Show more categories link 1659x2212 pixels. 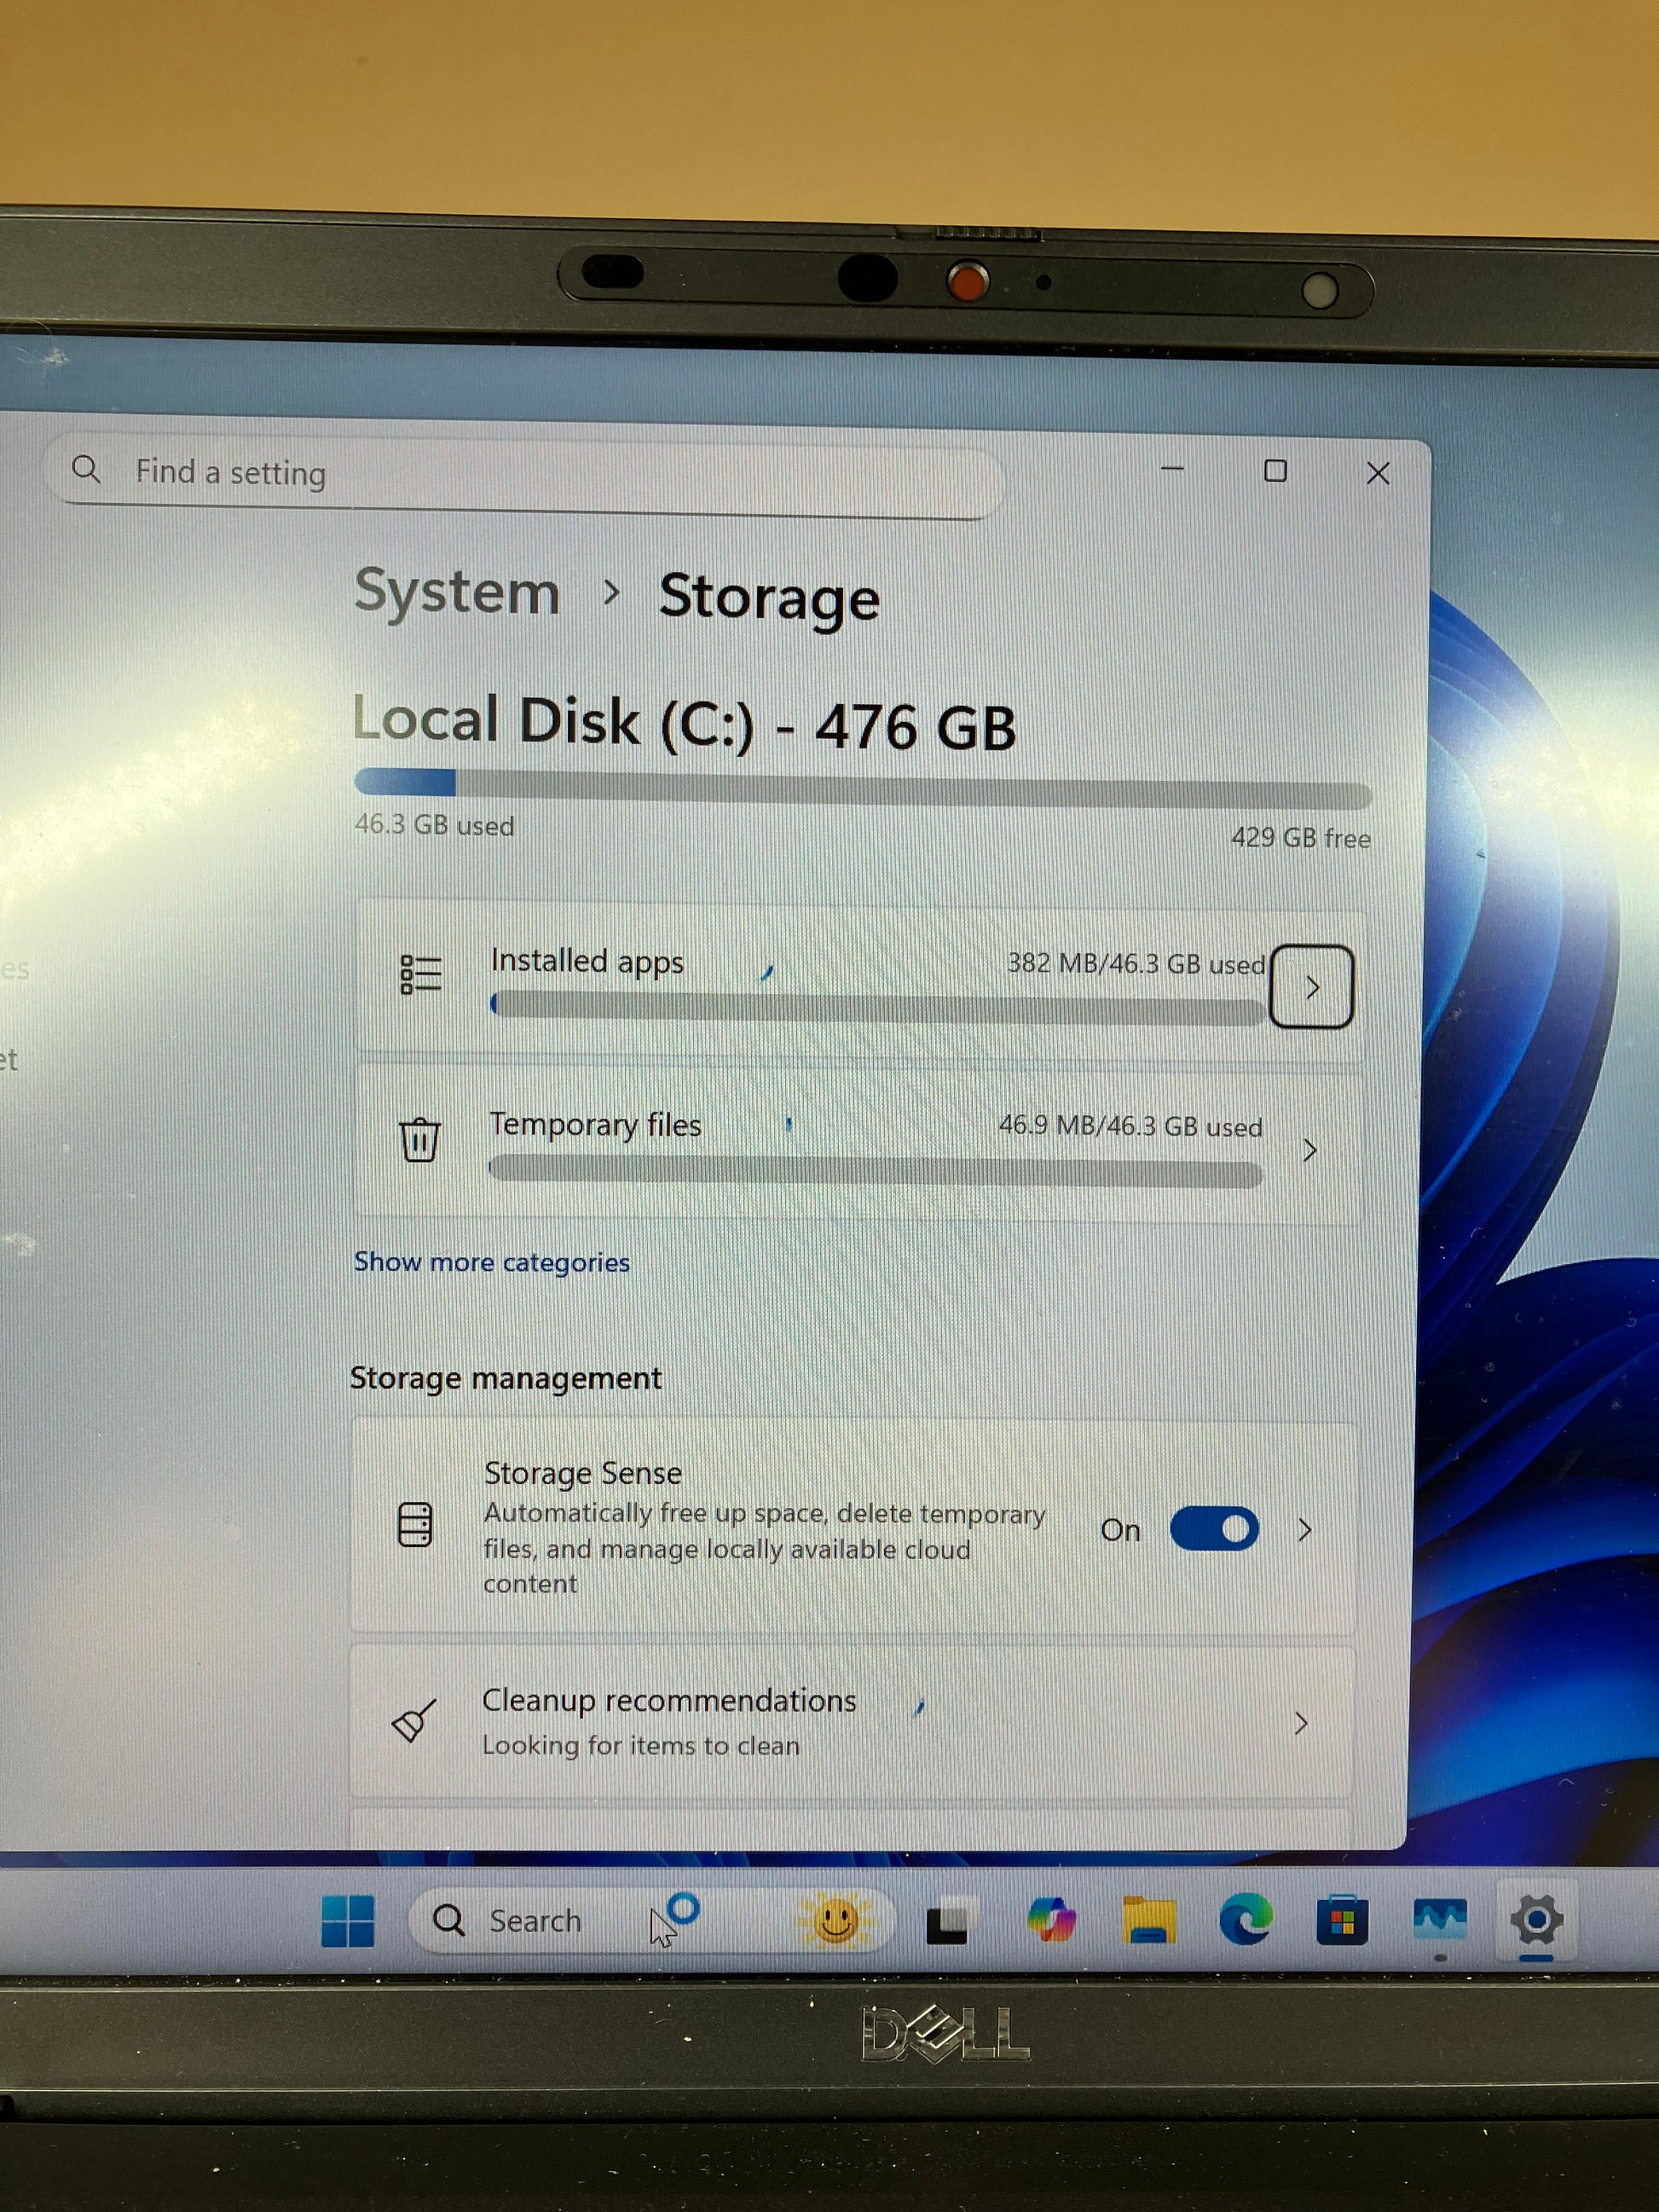pyautogui.click(x=491, y=1262)
